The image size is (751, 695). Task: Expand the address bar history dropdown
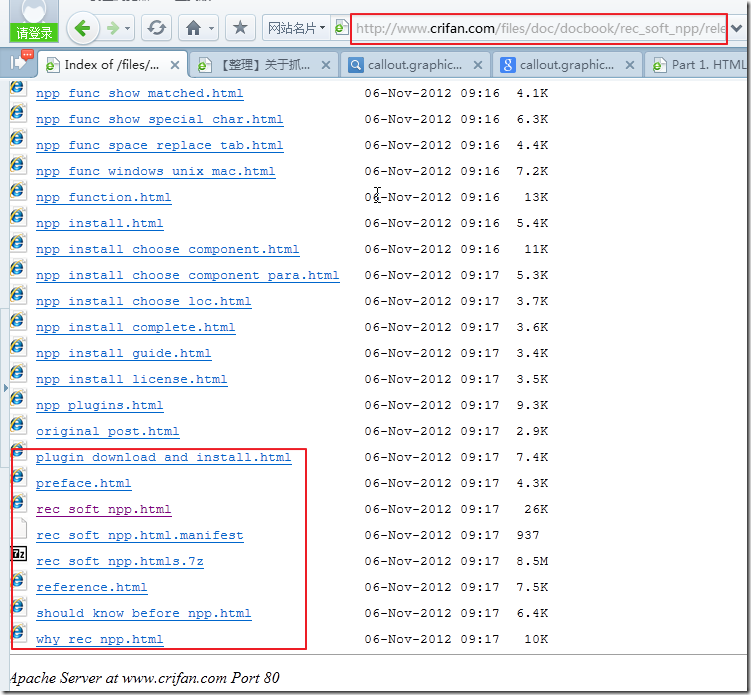click(737, 29)
